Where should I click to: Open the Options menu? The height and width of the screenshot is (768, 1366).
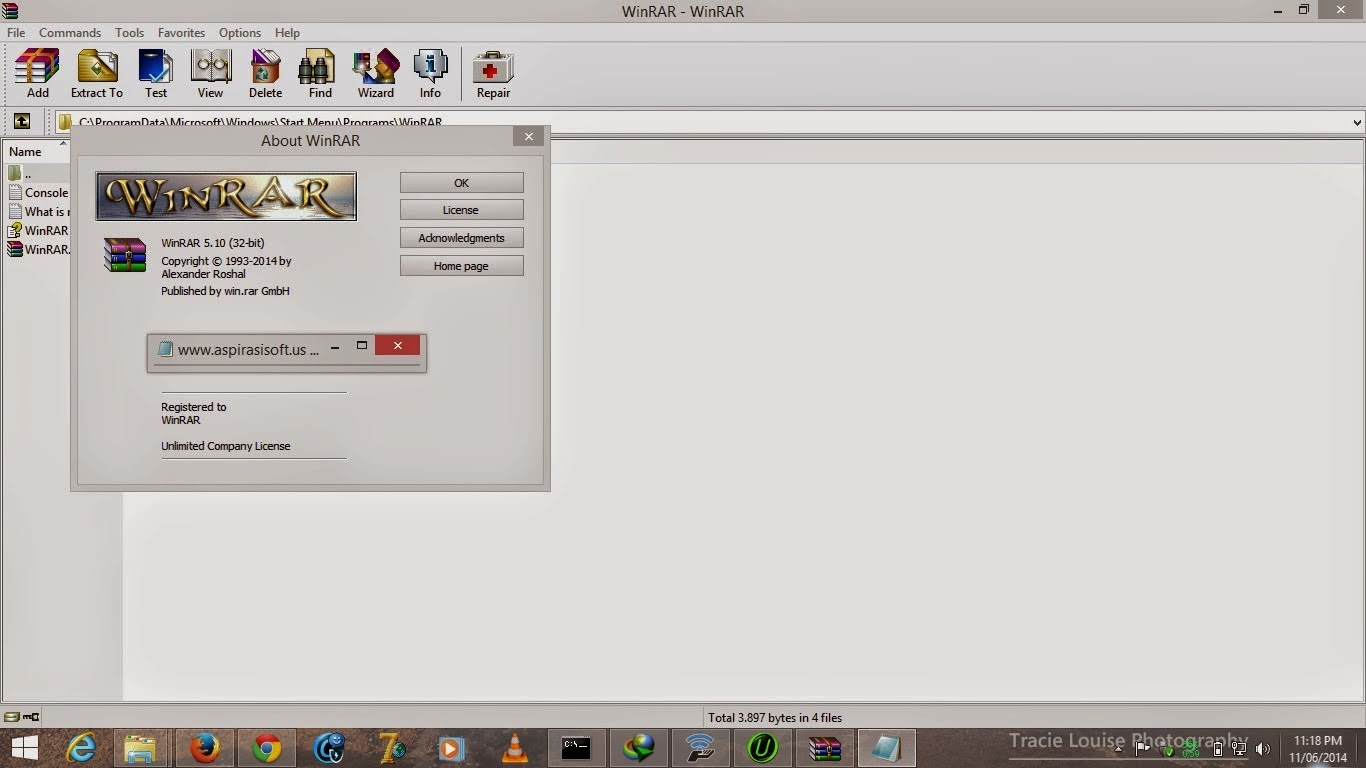(x=240, y=33)
